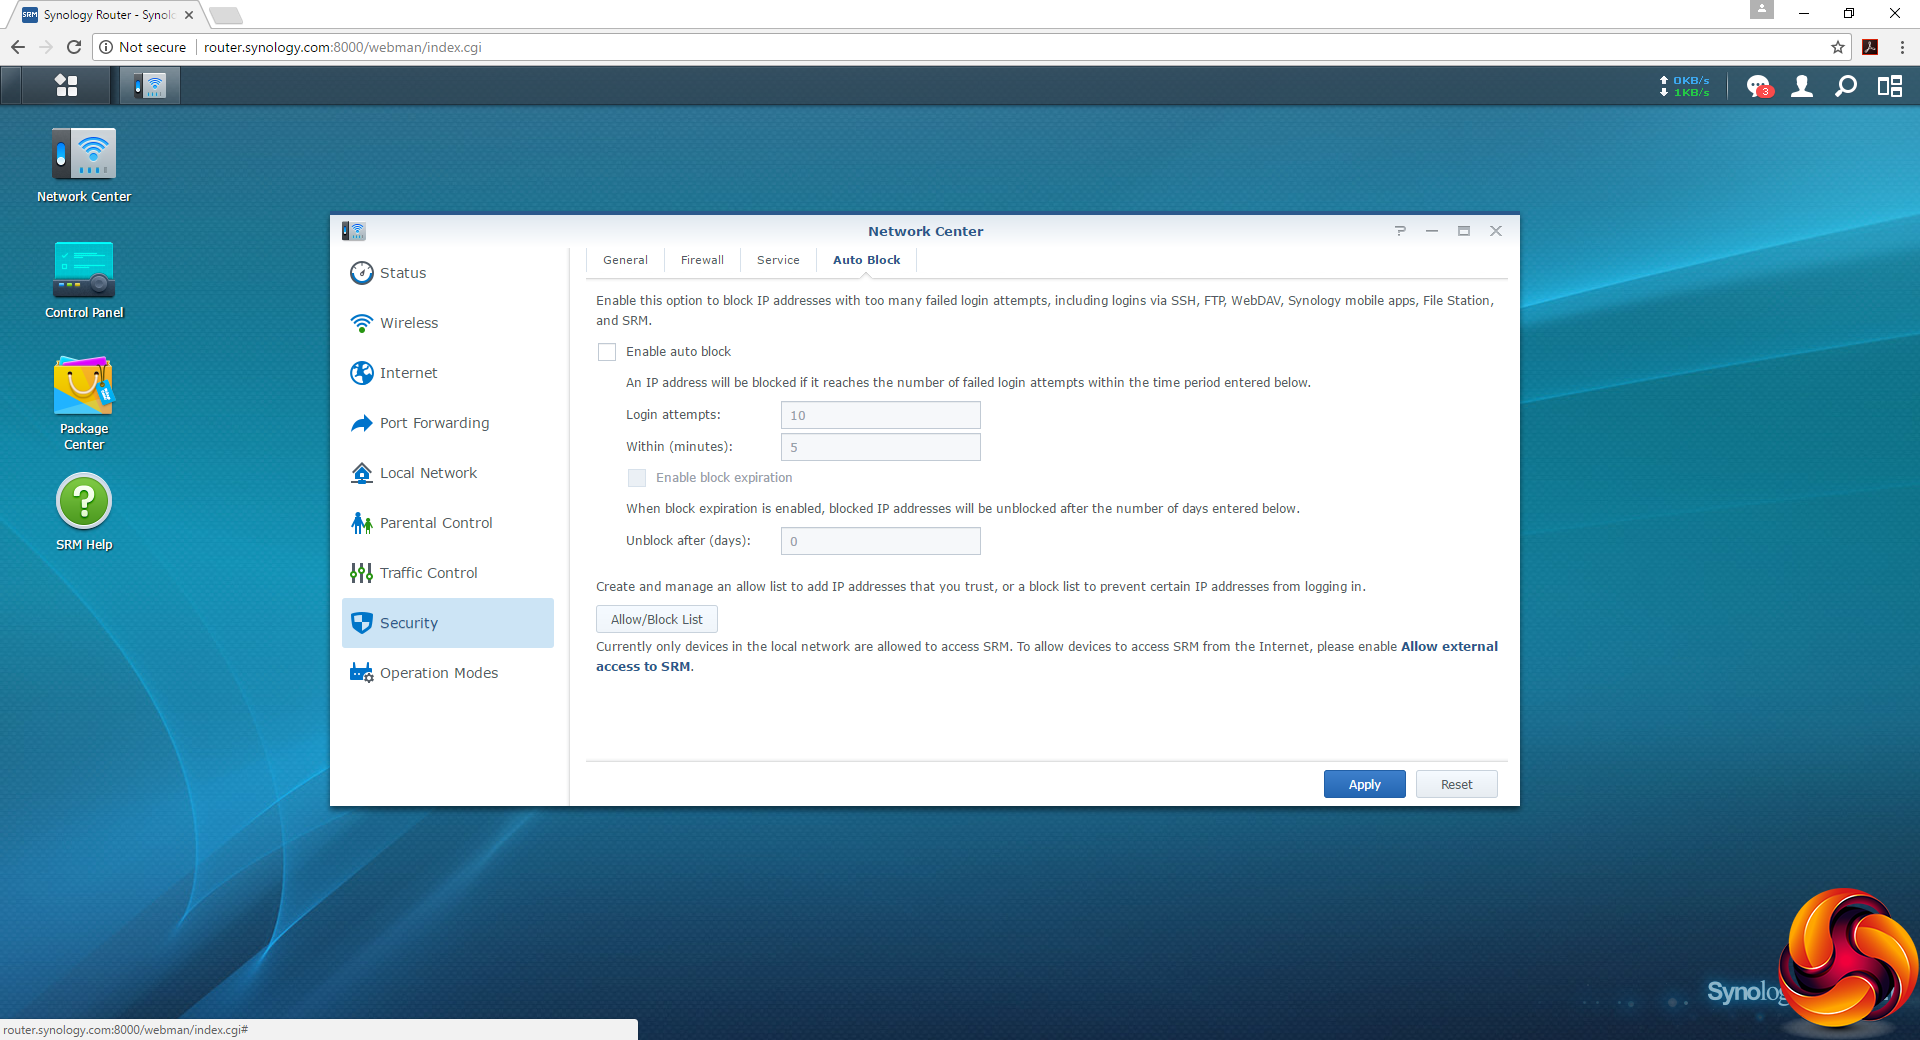This screenshot has width=1920, height=1040.
Task: Switch to the Service tab
Action: 778,260
